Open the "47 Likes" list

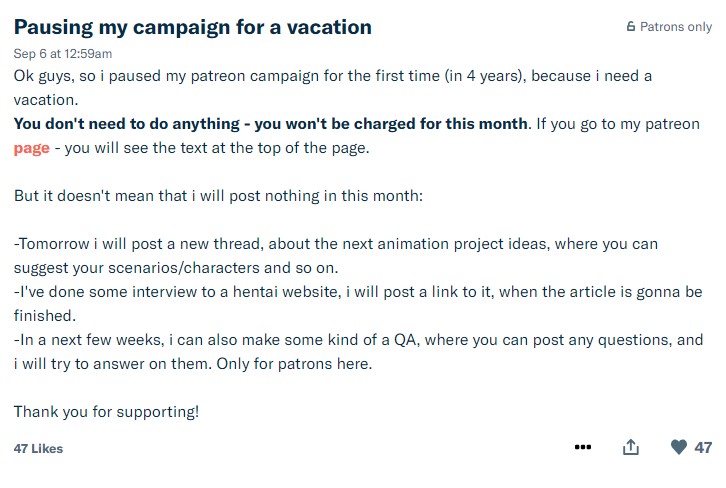coord(38,448)
